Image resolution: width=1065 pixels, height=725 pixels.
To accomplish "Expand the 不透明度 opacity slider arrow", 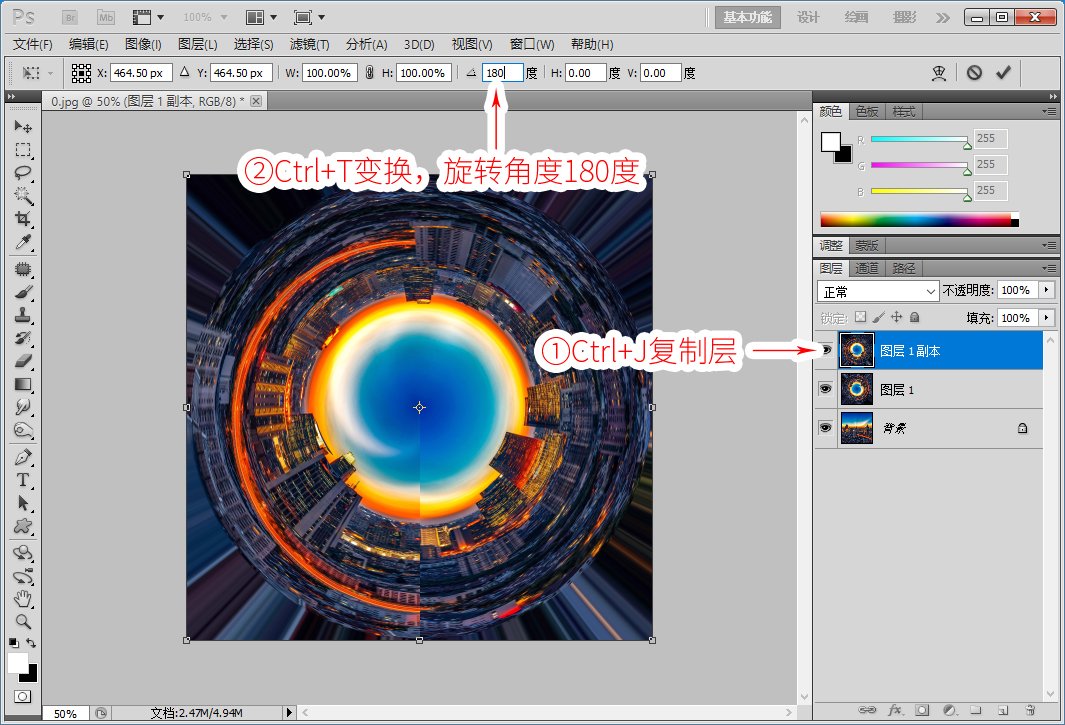I will click(x=1047, y=290).
